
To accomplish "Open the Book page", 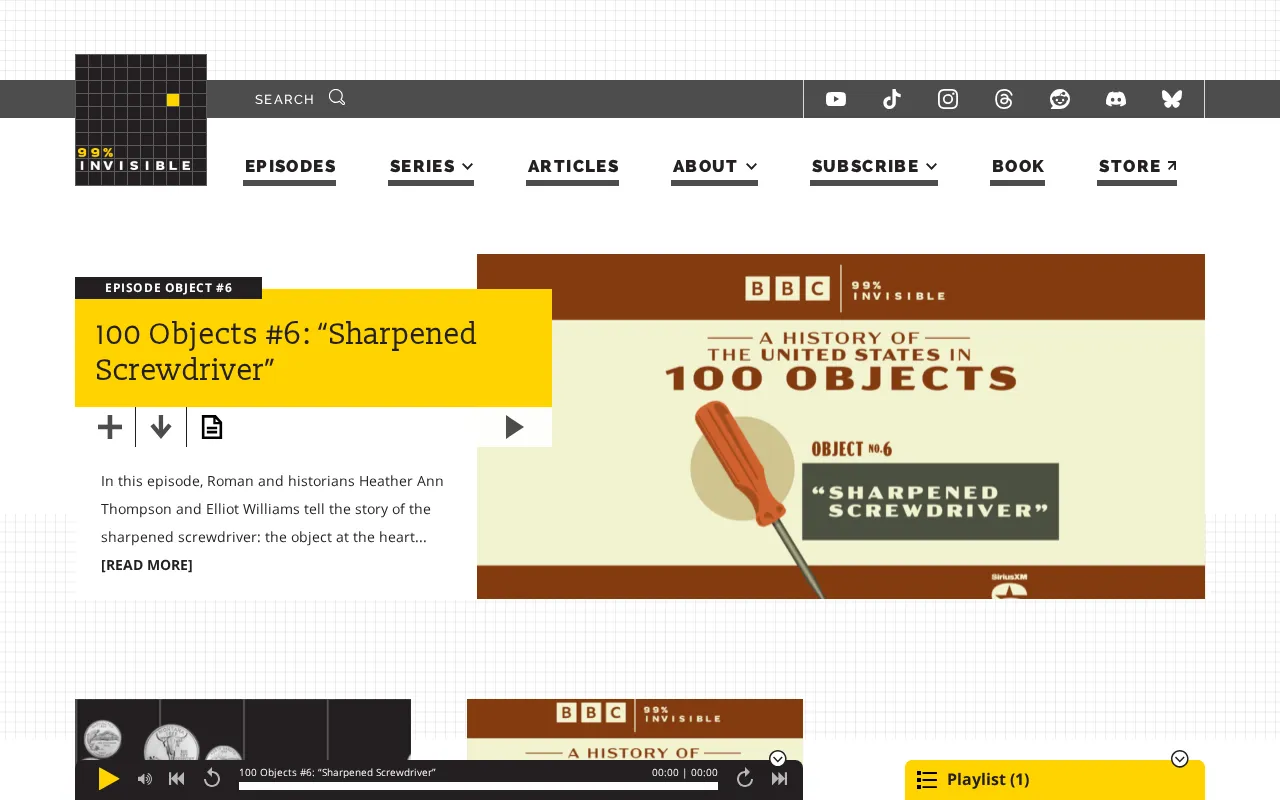I will tap(1018, 167).
